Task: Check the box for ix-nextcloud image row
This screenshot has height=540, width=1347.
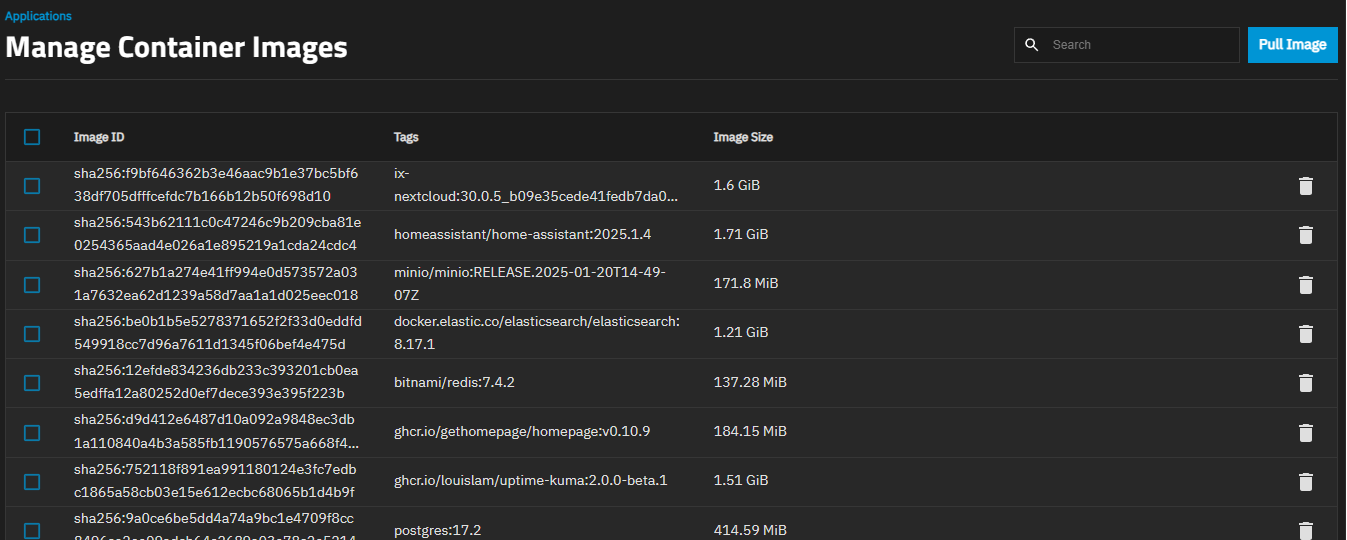Action: pos(32,186)
